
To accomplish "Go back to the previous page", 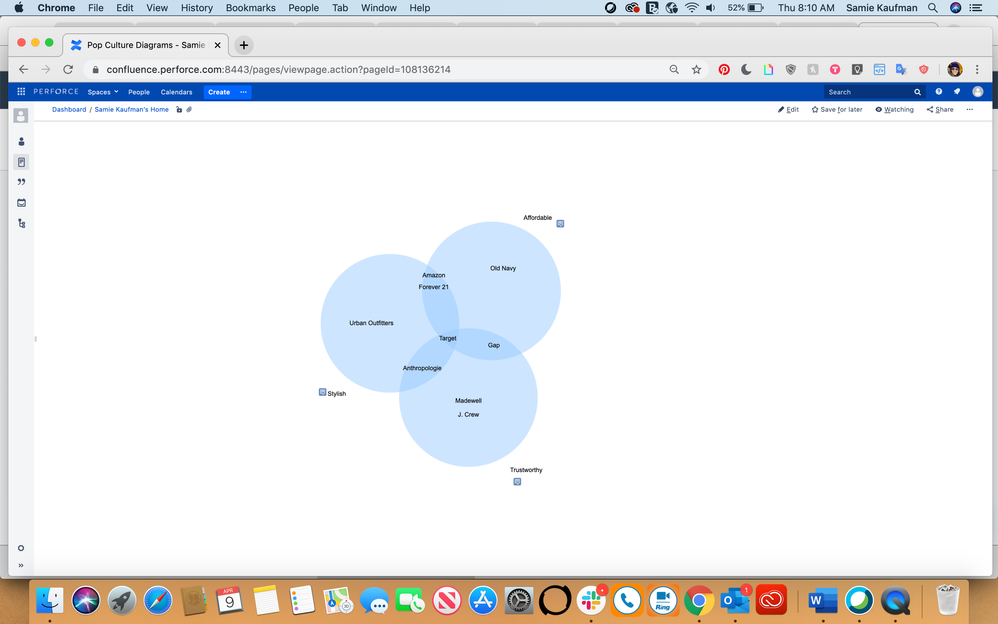I will point(24,69).
